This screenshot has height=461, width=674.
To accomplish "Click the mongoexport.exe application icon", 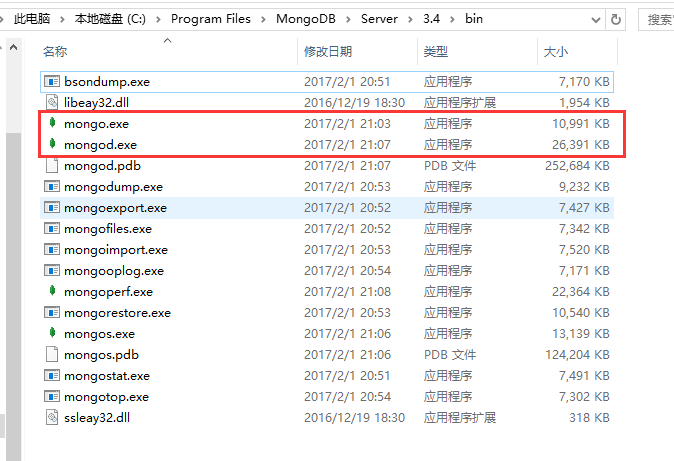I will (x=52, y=207).
